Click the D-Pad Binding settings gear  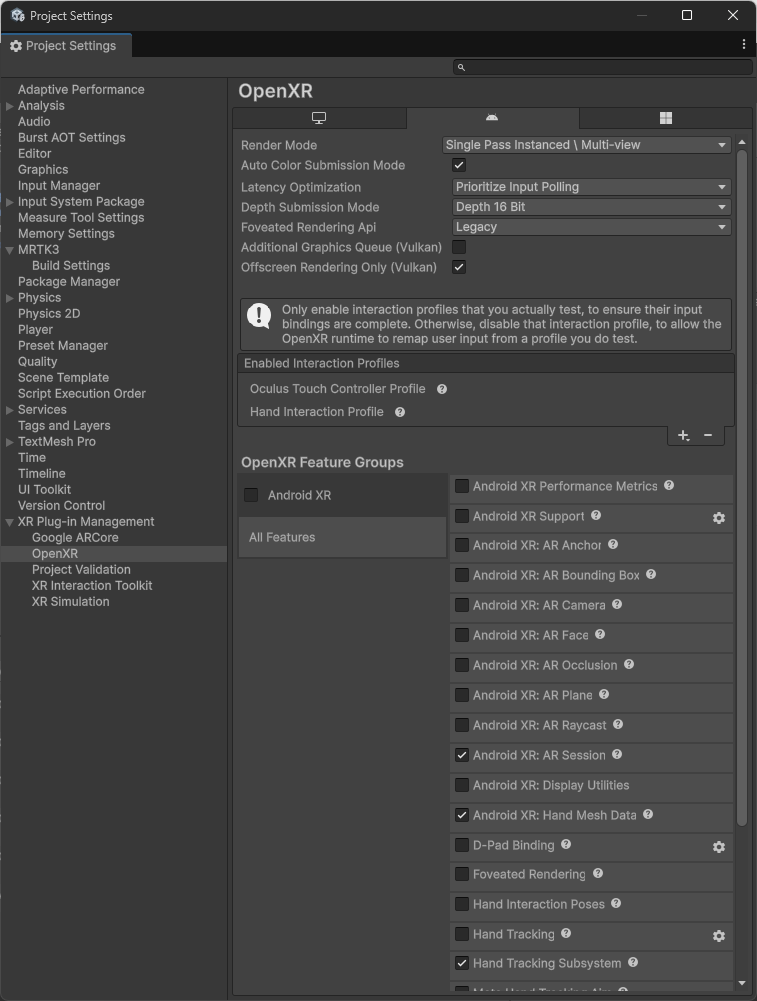(718, 847)
